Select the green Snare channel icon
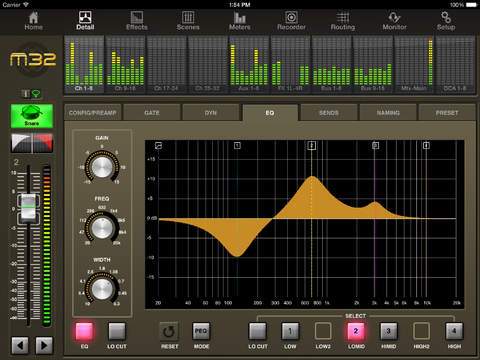480x360 pixels. tap(32, 116)
